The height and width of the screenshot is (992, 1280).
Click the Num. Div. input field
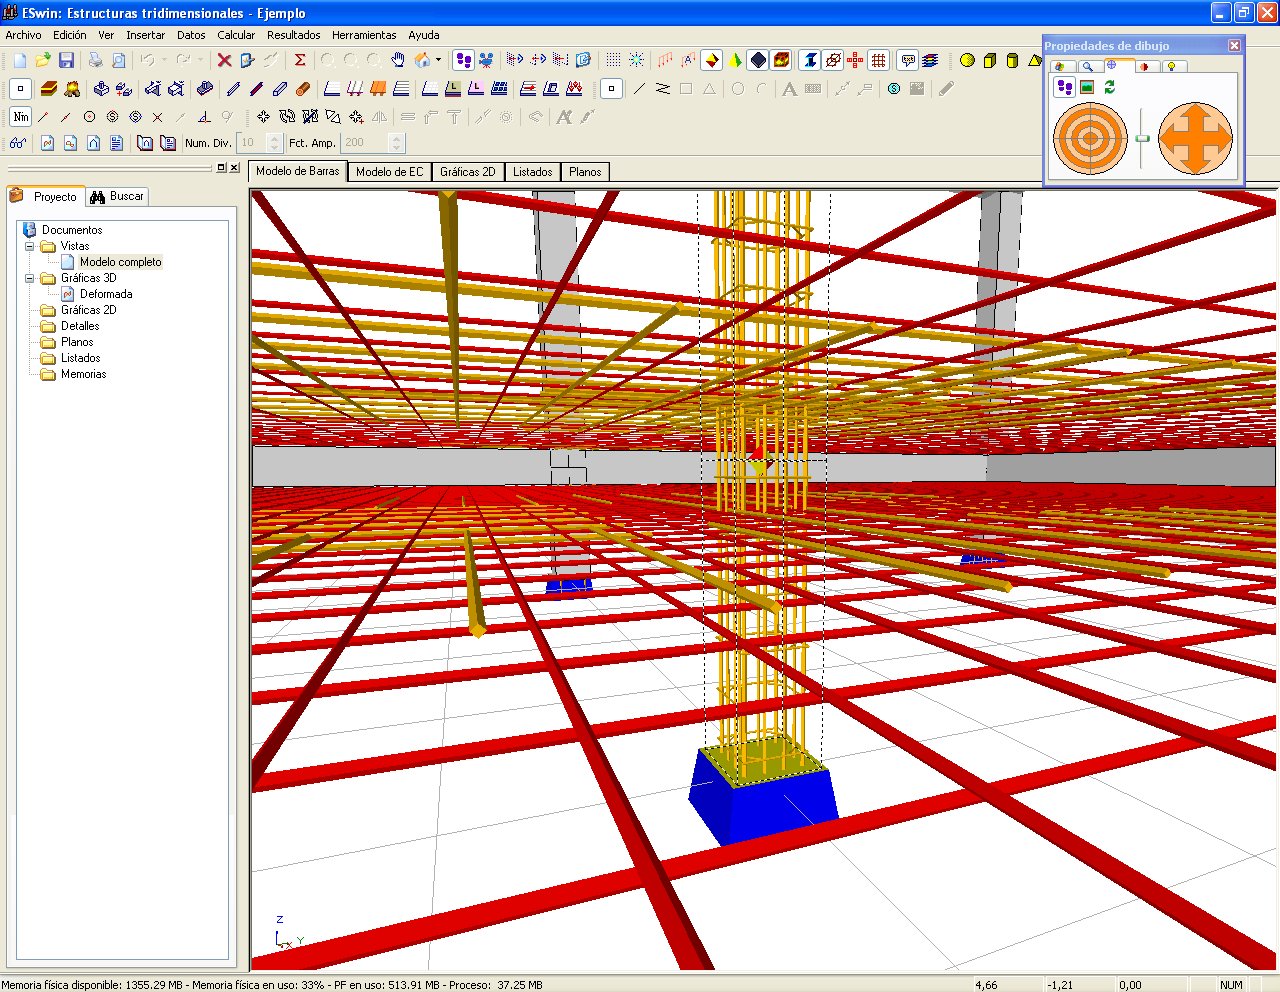[x=252, y=143]
